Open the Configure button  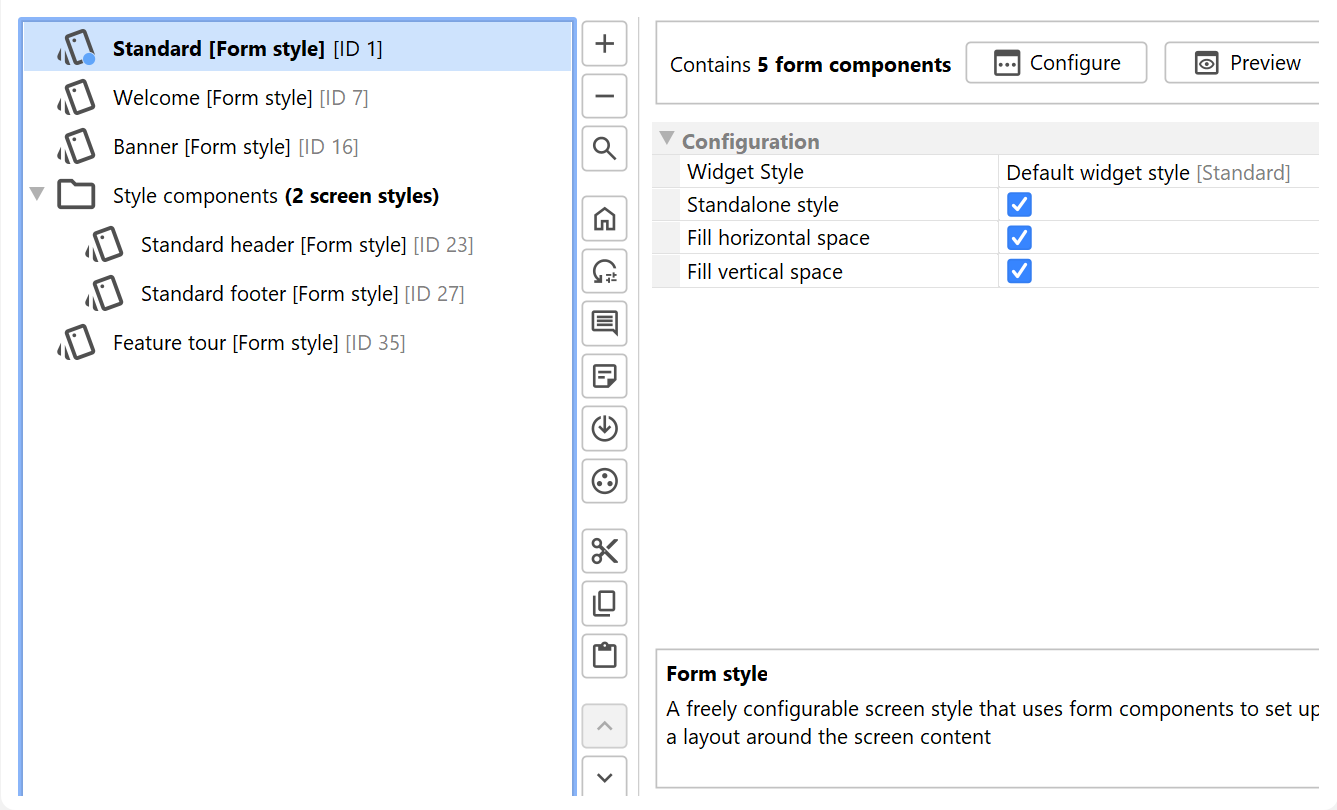[x=1056, y=63]
